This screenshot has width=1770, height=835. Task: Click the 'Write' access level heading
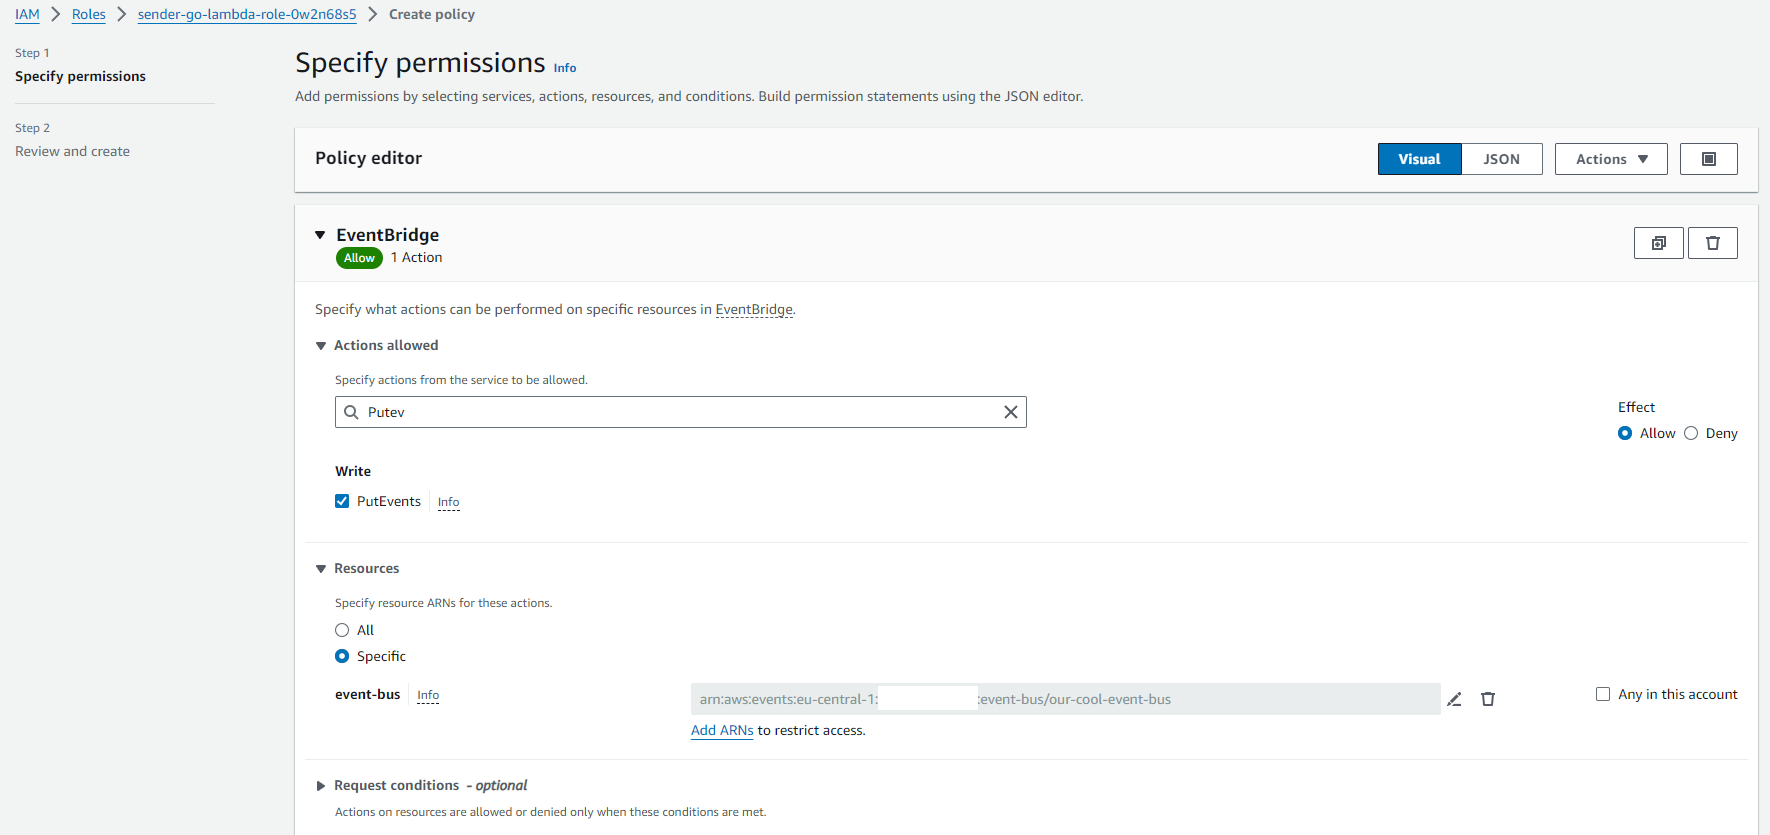[x=353, y=471]
